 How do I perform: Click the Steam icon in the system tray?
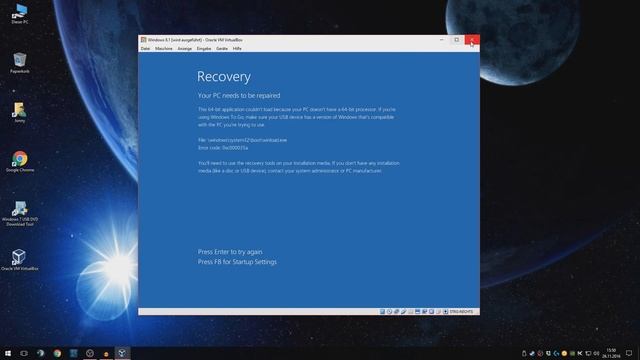(532, 353)
